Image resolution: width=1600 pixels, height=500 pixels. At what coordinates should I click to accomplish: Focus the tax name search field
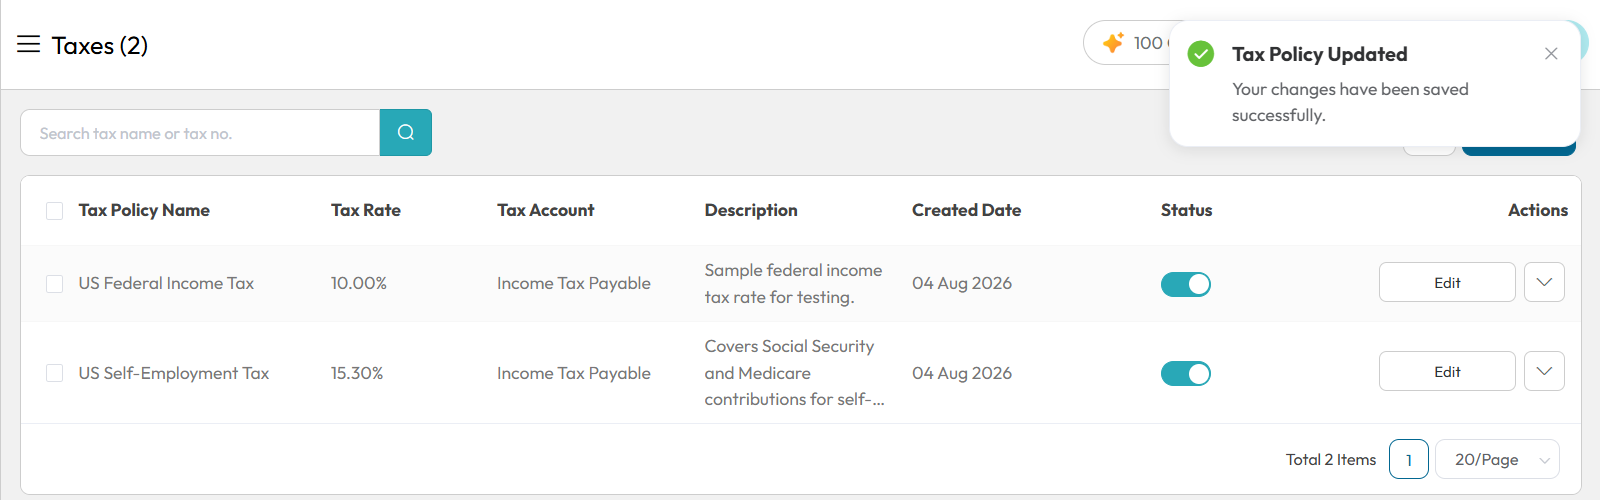point(200,133)
